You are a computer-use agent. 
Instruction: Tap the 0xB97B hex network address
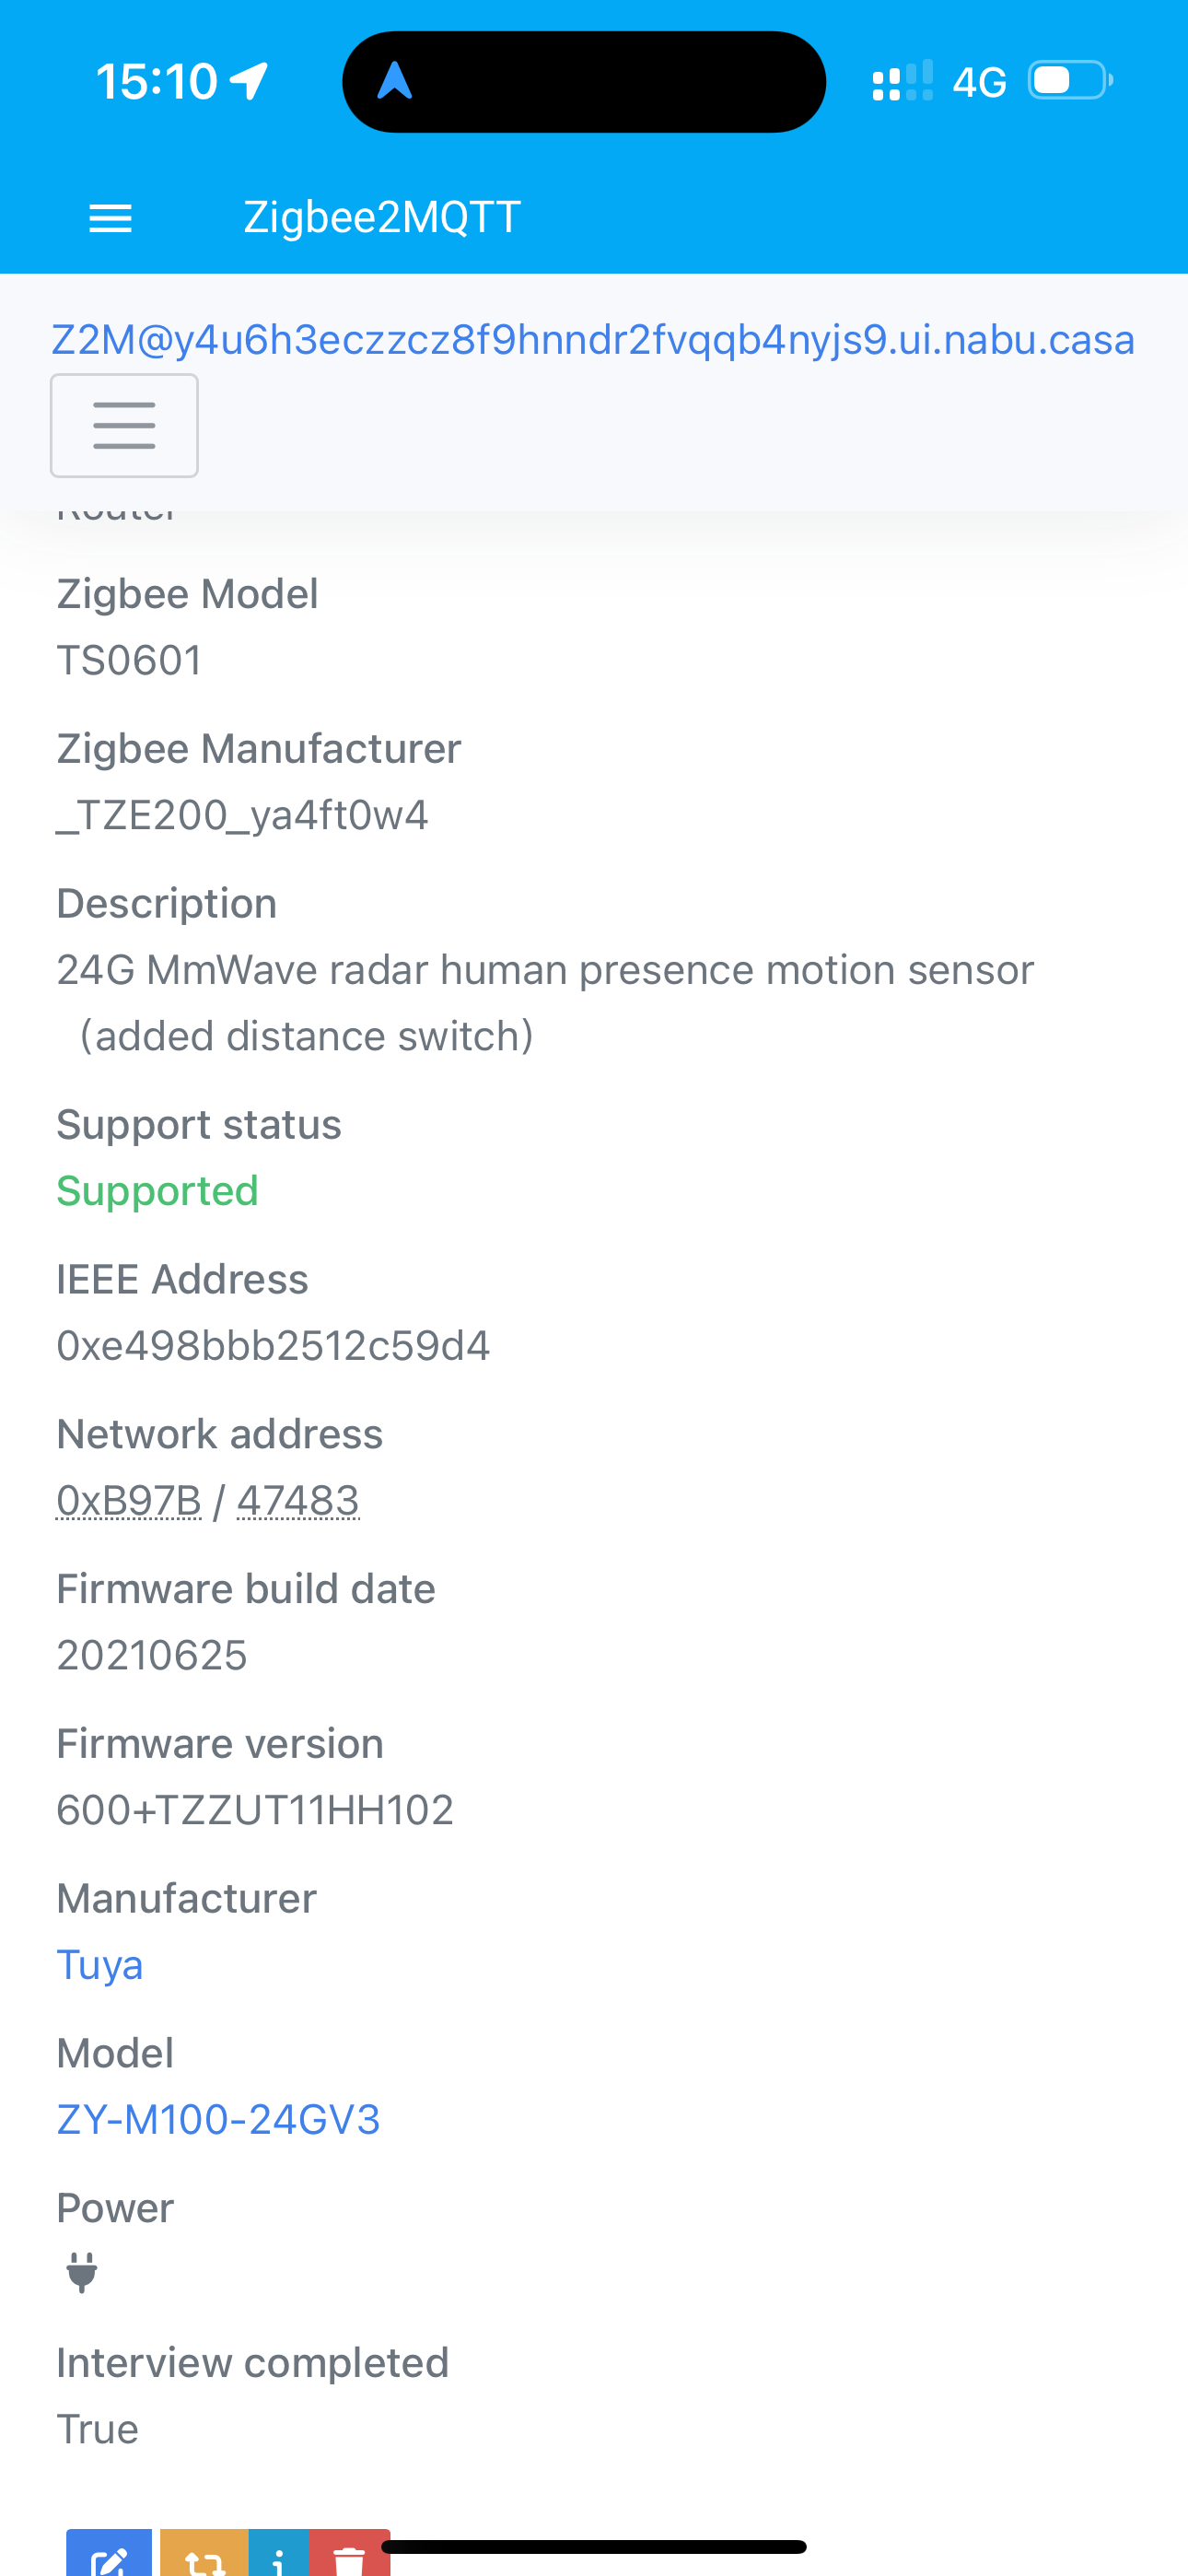tap(129, 1500)
